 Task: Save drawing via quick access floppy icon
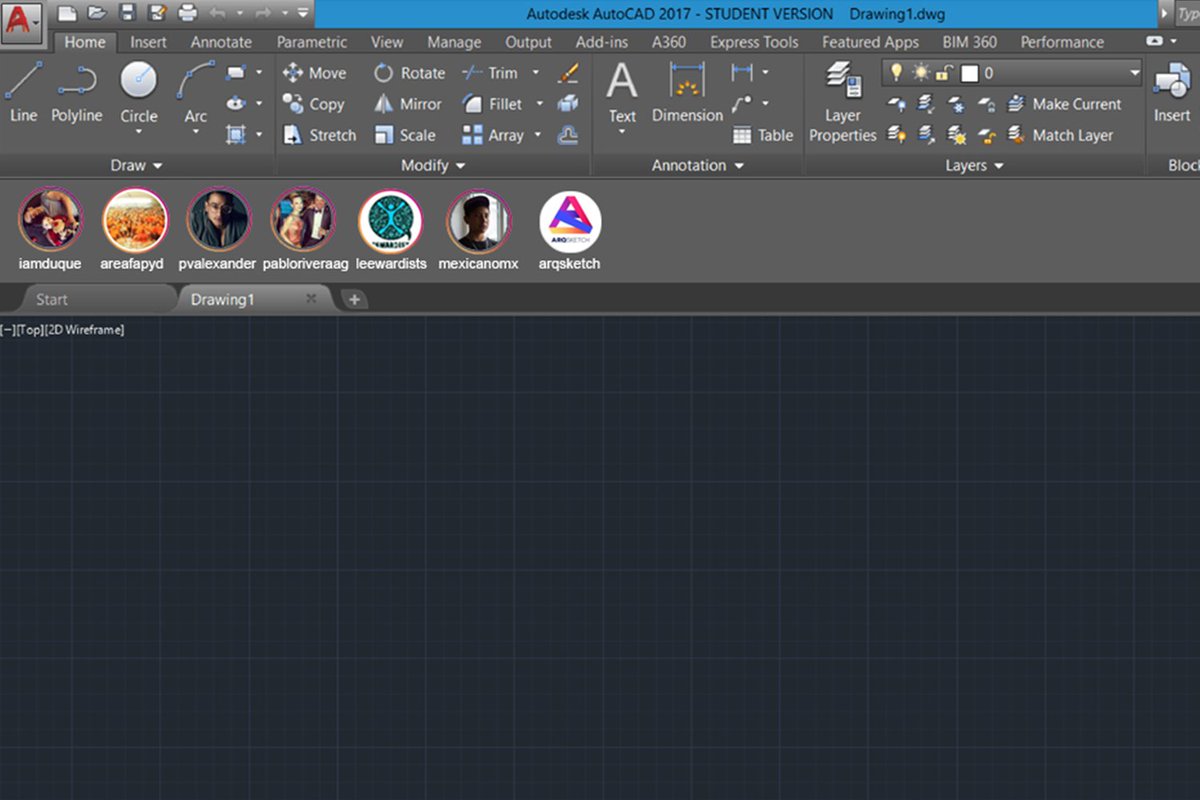pyautogui.click(x=127, y=13)
